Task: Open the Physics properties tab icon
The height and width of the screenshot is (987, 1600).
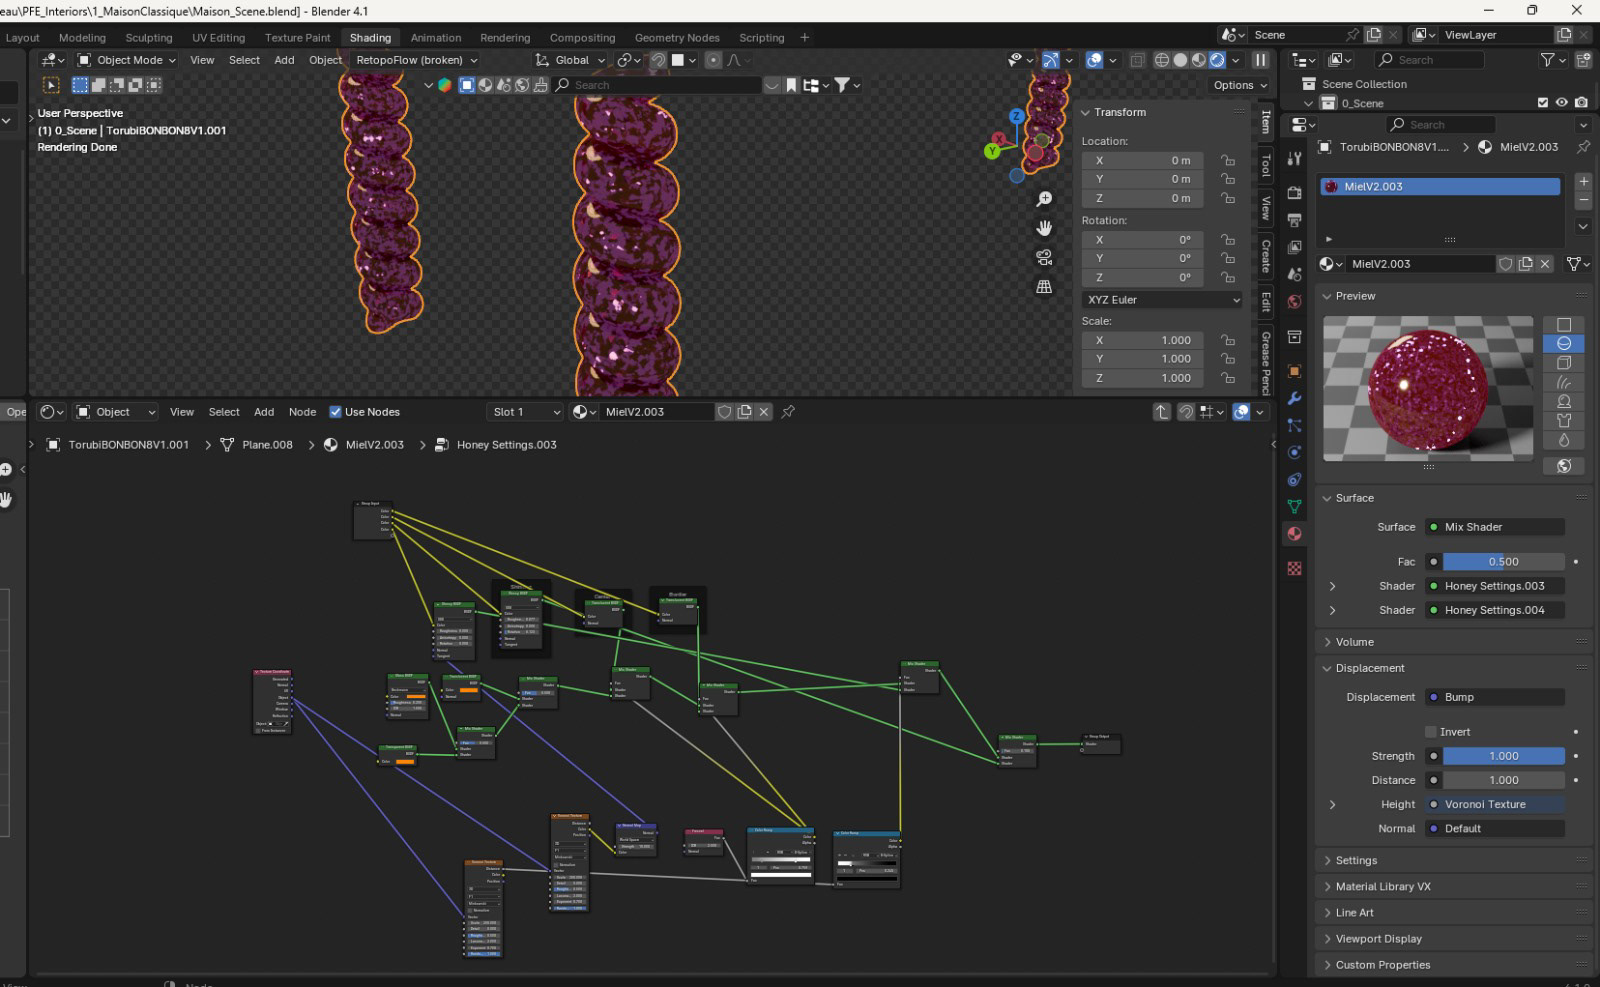Action: (1294, 452)
